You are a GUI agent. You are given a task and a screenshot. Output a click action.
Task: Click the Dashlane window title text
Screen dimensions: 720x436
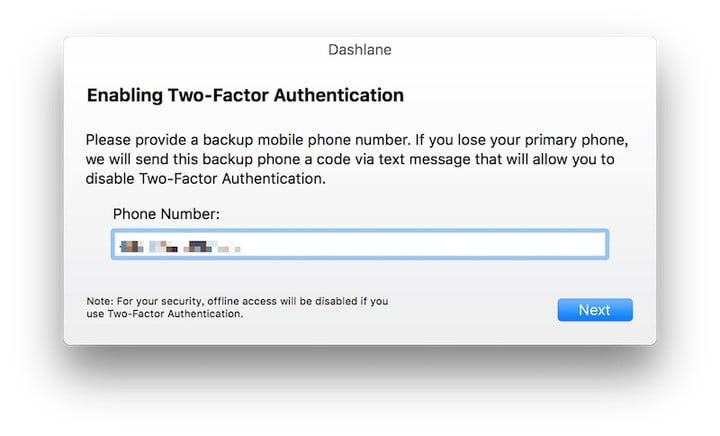pos(359,48)
